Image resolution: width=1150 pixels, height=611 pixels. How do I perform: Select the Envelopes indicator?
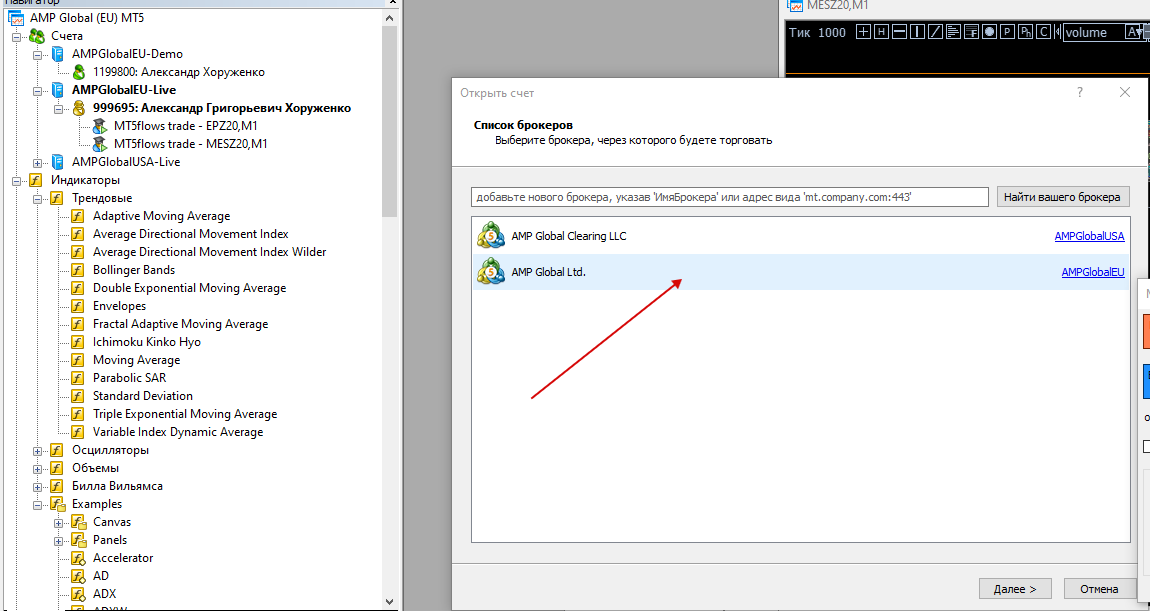(120, 306)
